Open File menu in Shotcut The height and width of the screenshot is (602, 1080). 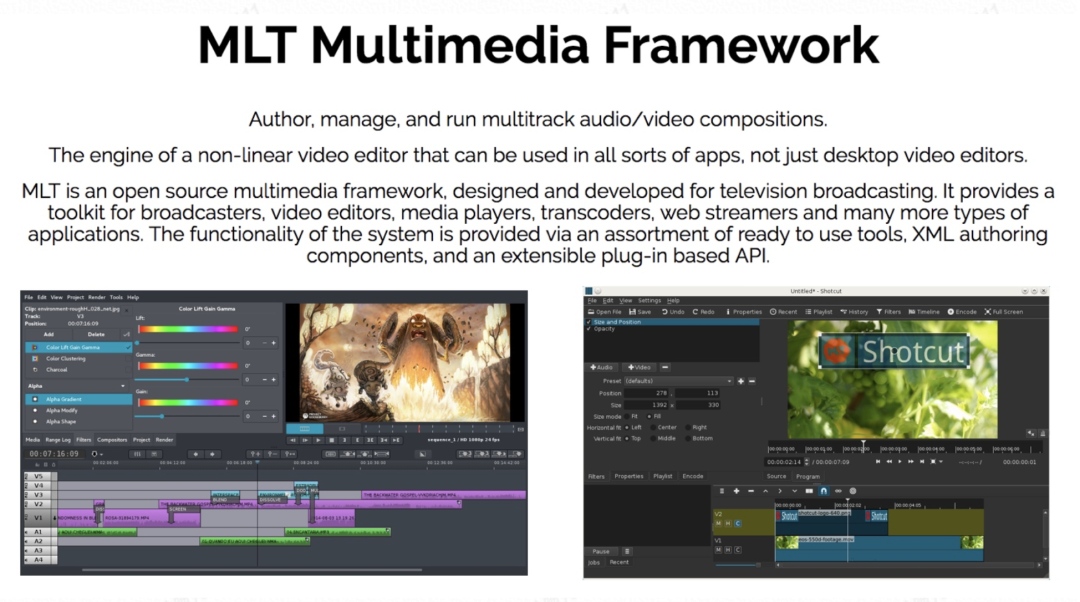(x=592, y=300)
